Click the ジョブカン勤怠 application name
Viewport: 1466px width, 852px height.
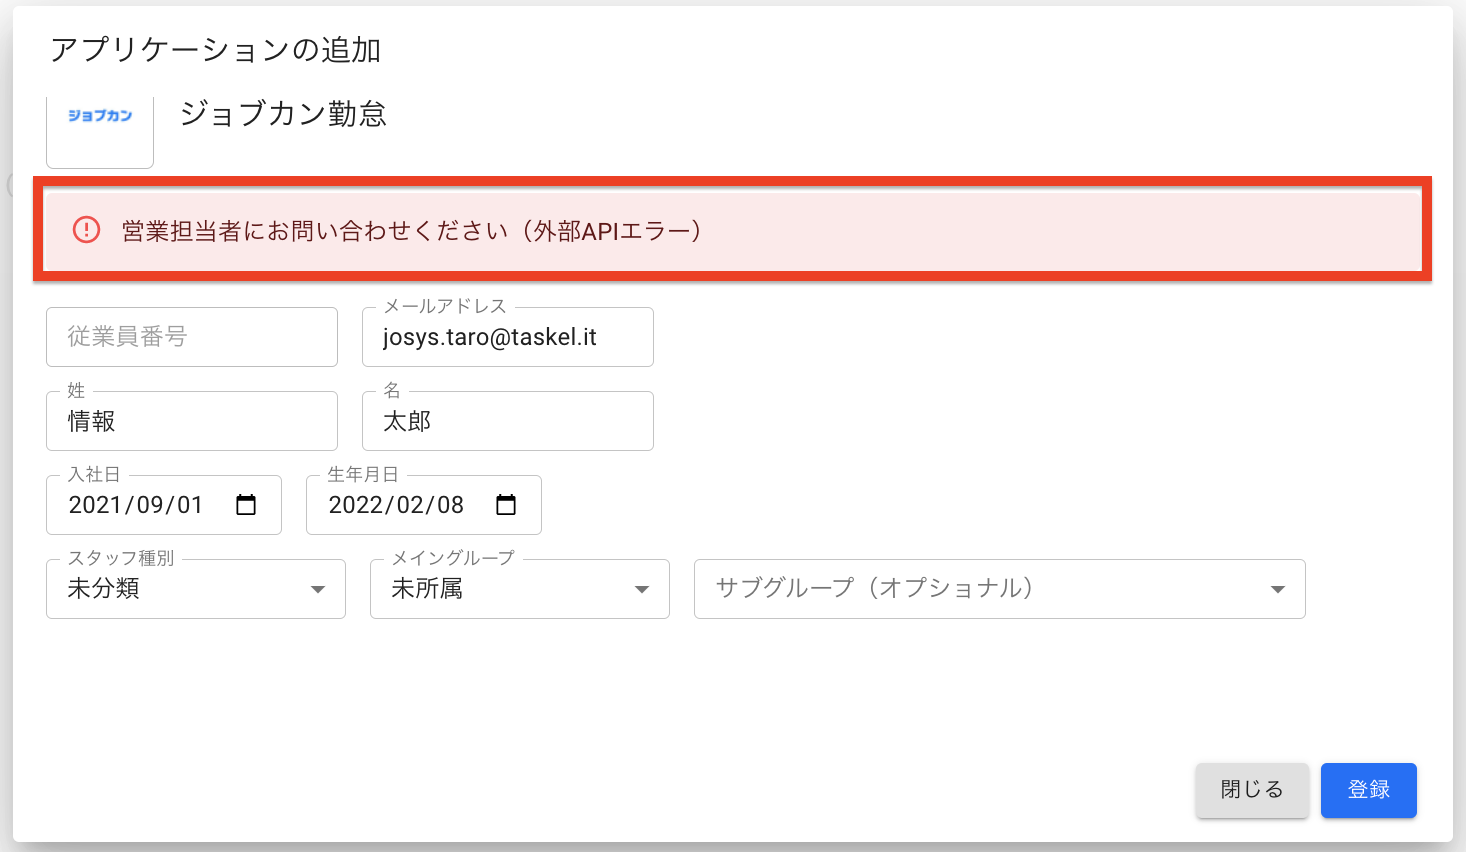tap(283, 114)
